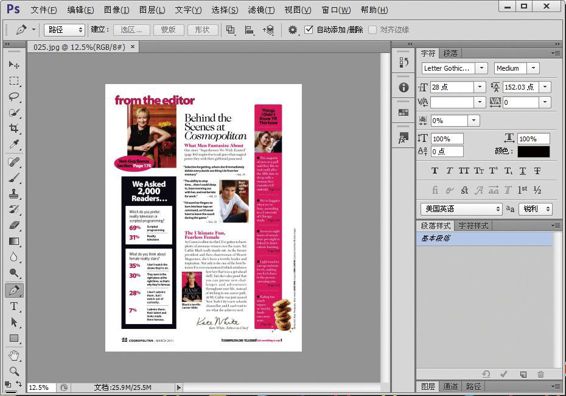Select the Clone Stamp tool
Viewport: 566px width, 396px height.
14,193
